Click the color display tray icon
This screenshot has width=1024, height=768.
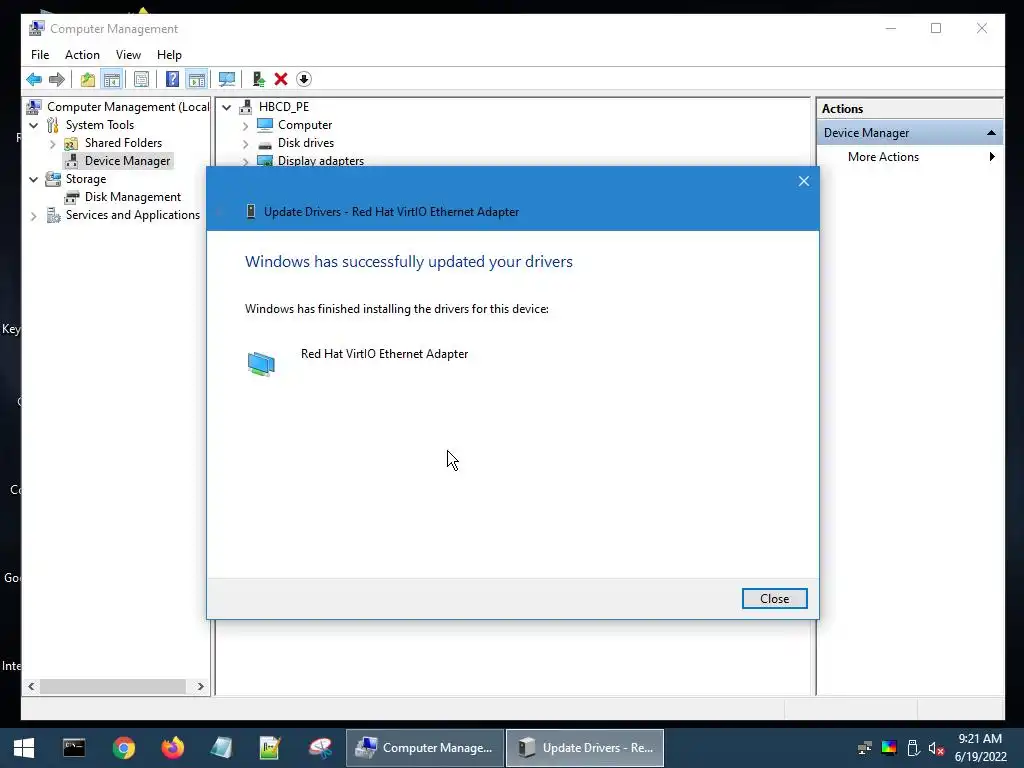point(889,748)
